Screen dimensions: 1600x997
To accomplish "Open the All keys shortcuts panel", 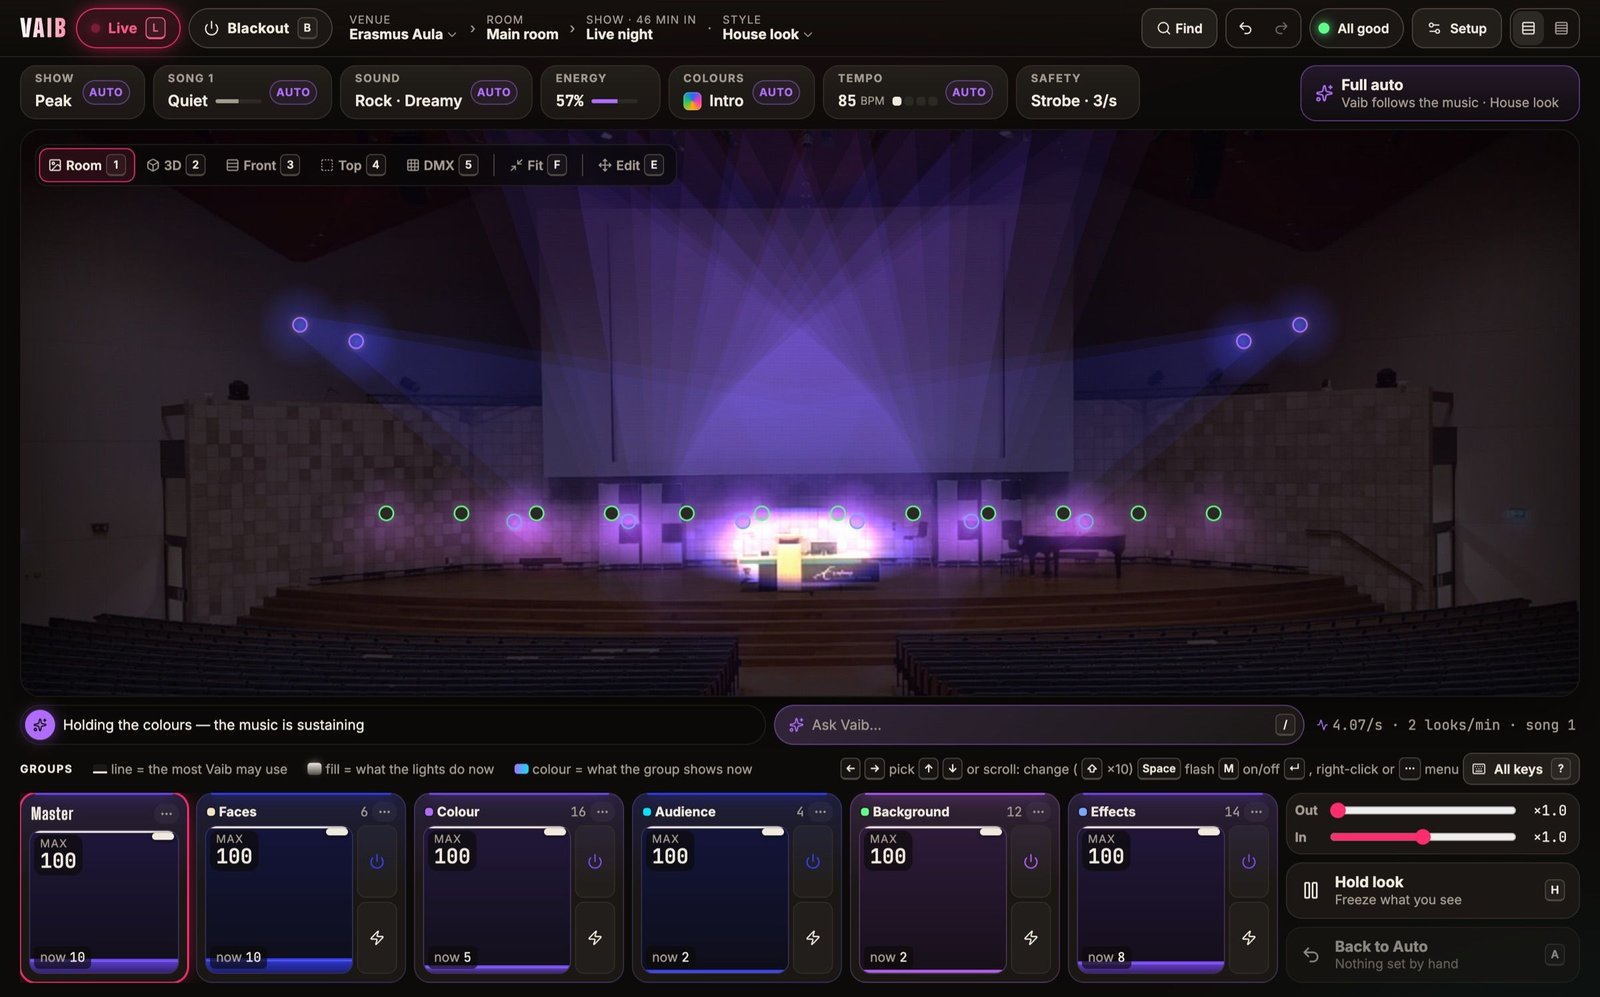I will 1520,769.
